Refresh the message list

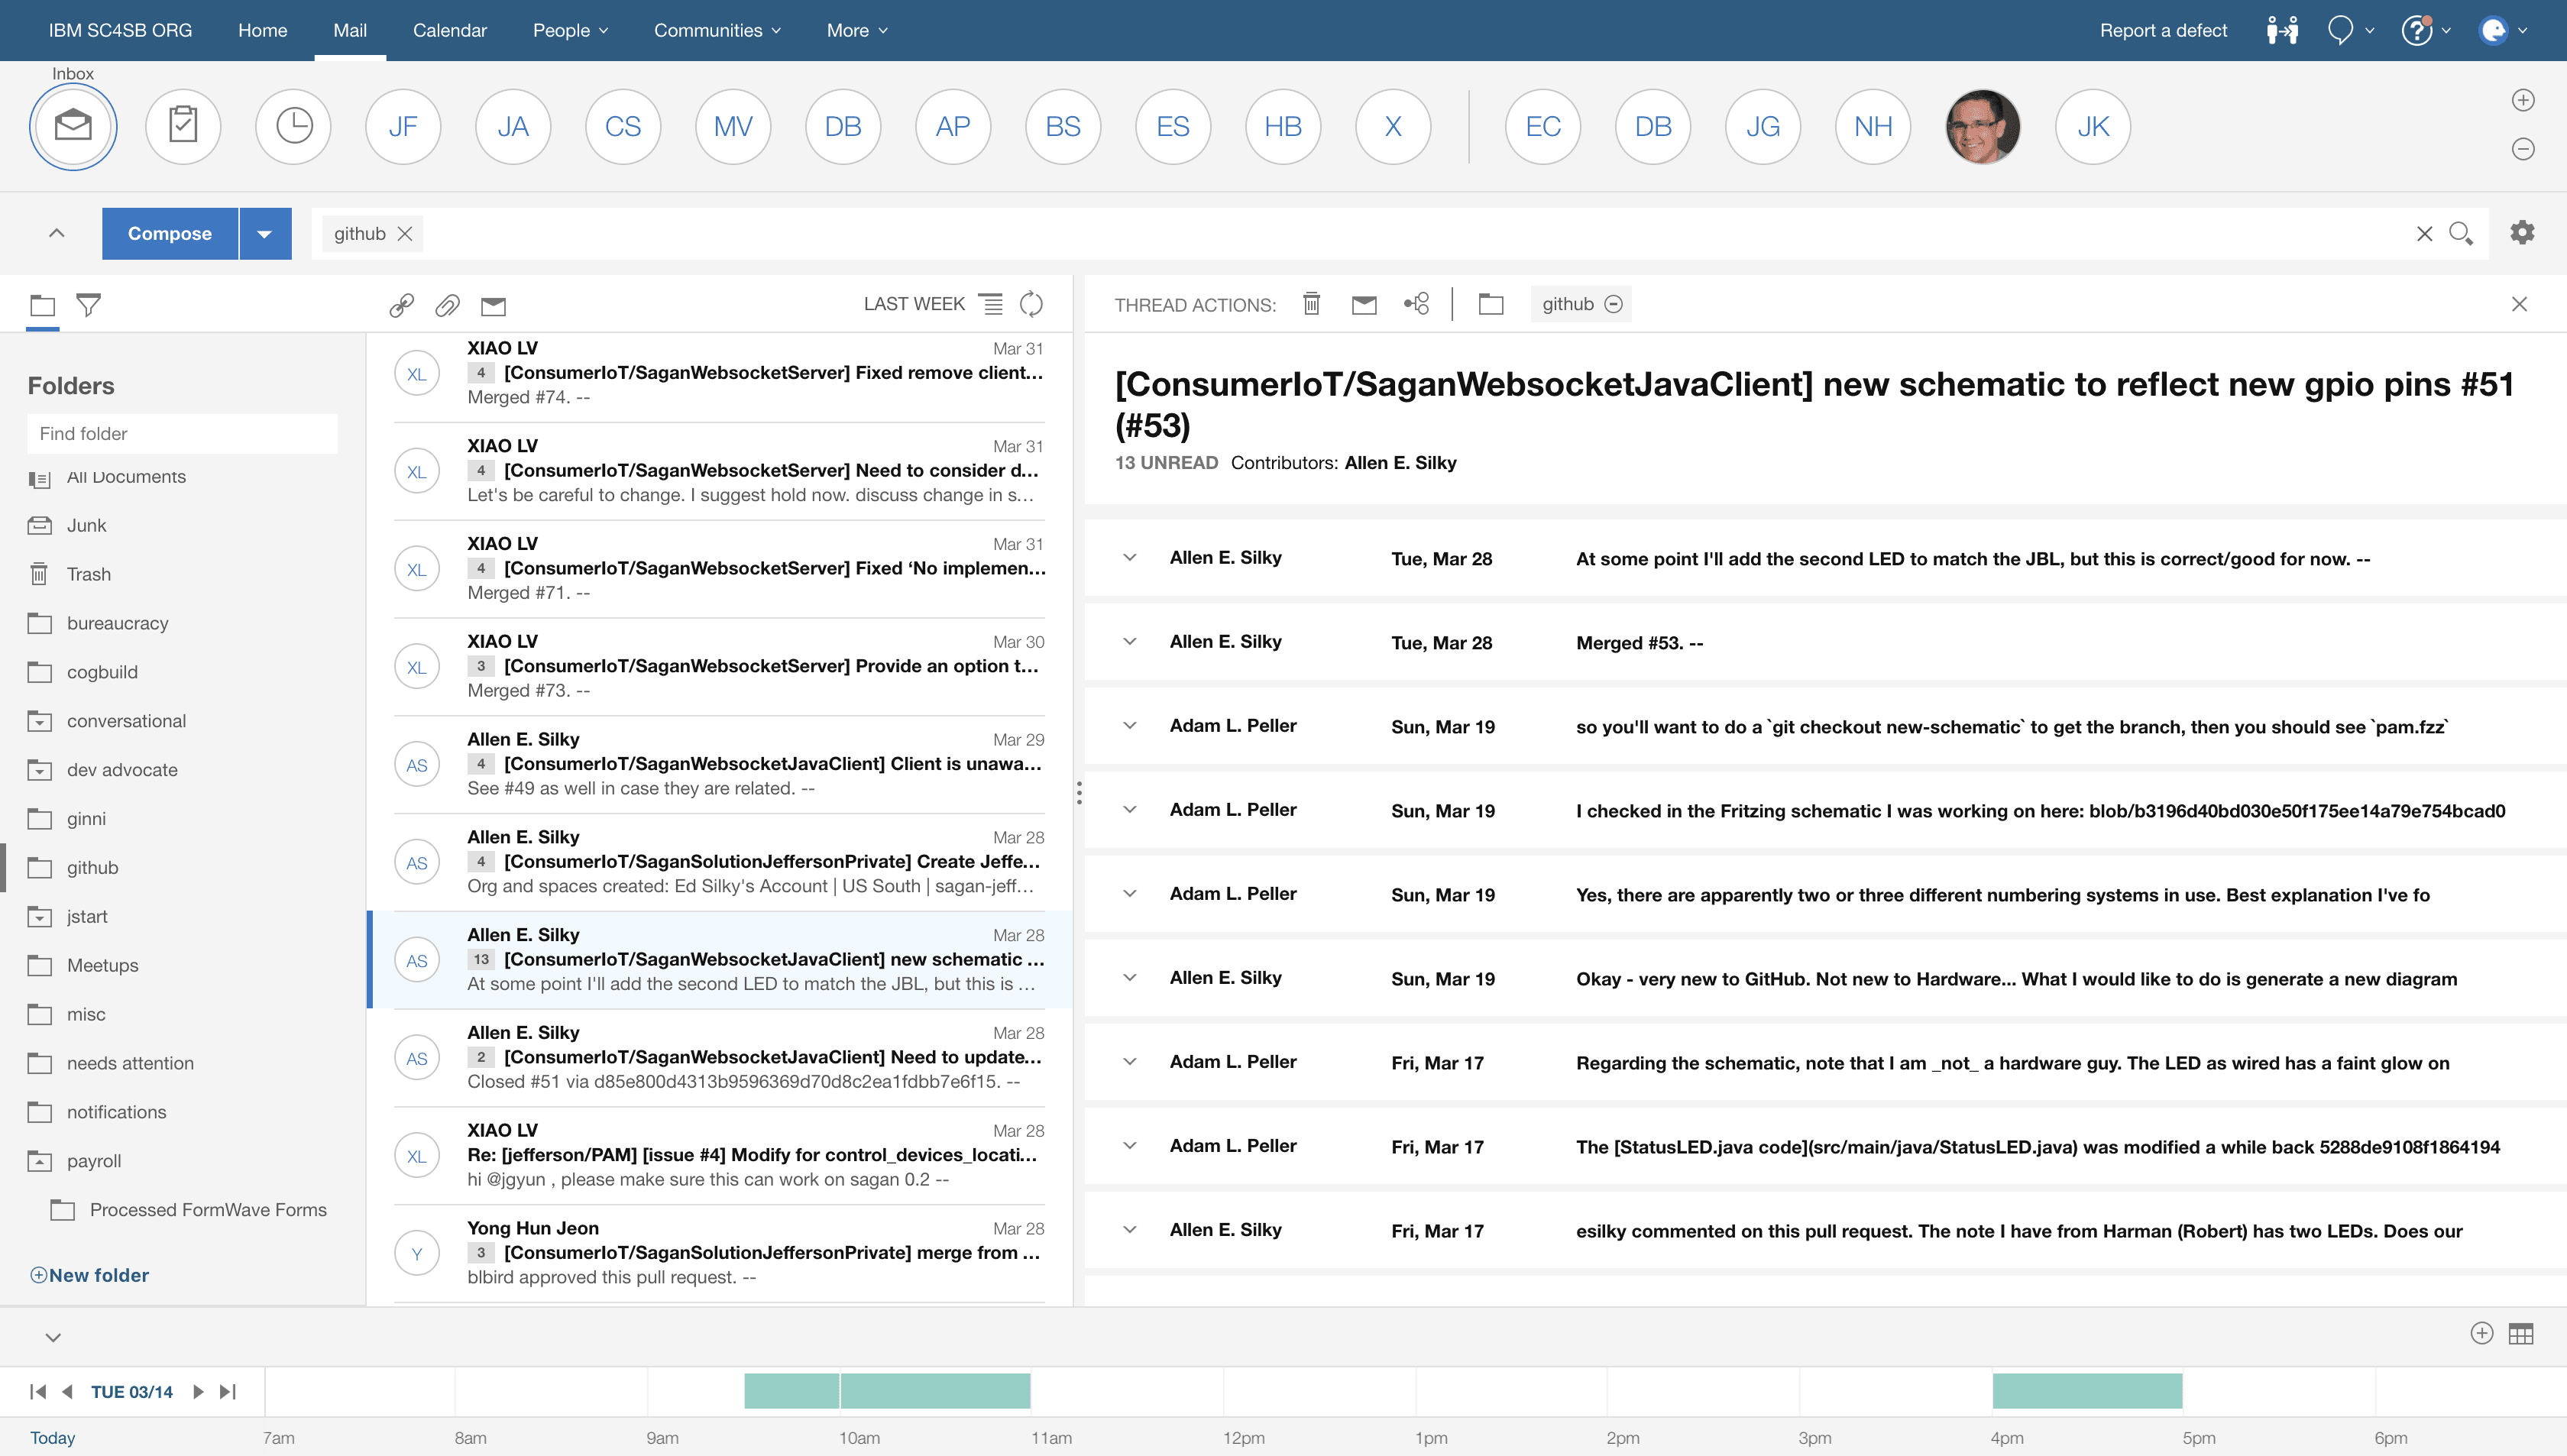(1031, 304)
